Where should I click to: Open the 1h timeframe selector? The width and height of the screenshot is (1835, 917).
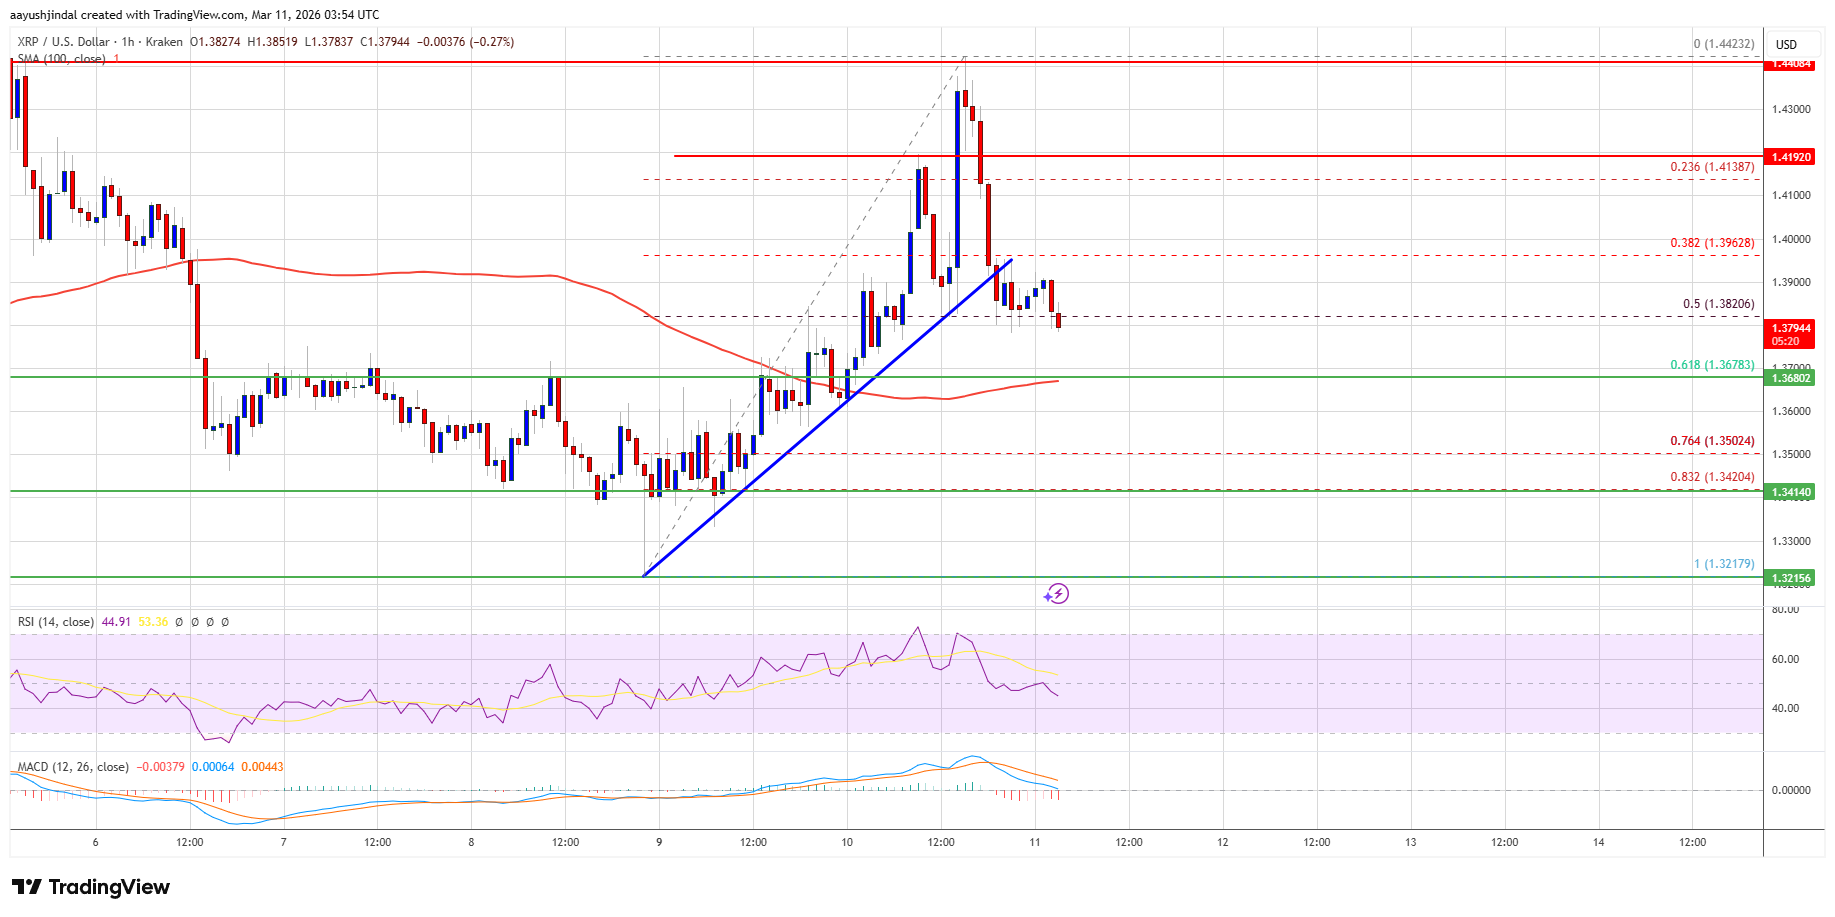coord(127,42)
